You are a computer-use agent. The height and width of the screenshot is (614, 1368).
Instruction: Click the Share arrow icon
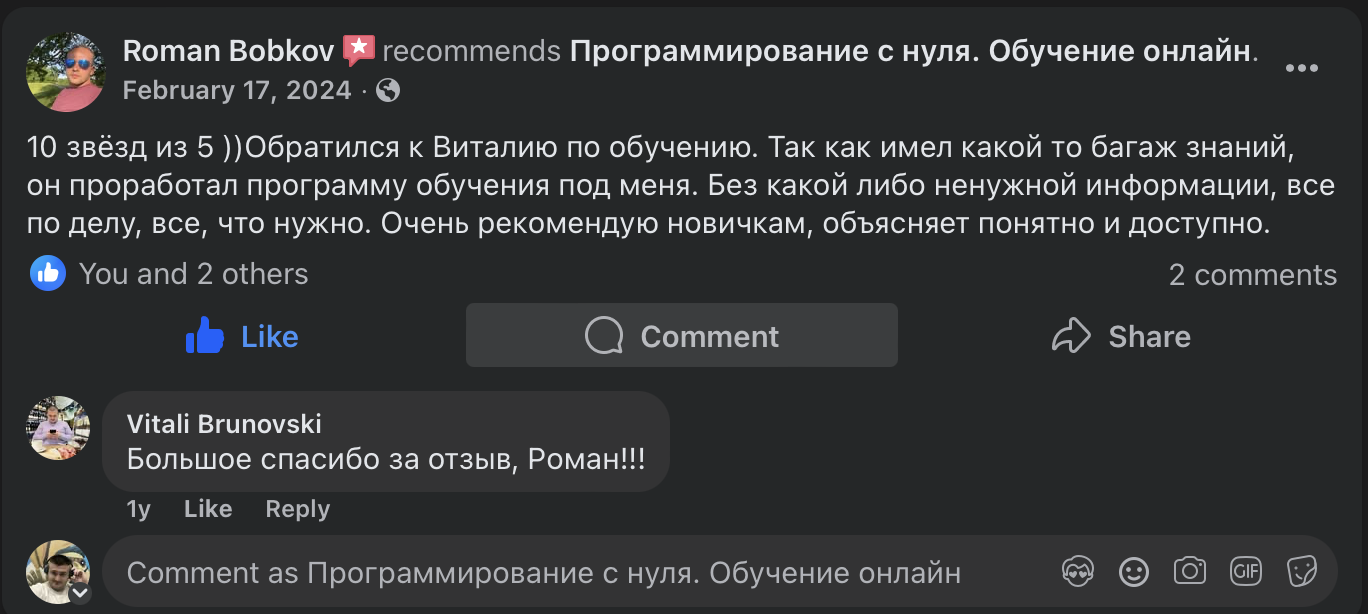pos(1073,336)
